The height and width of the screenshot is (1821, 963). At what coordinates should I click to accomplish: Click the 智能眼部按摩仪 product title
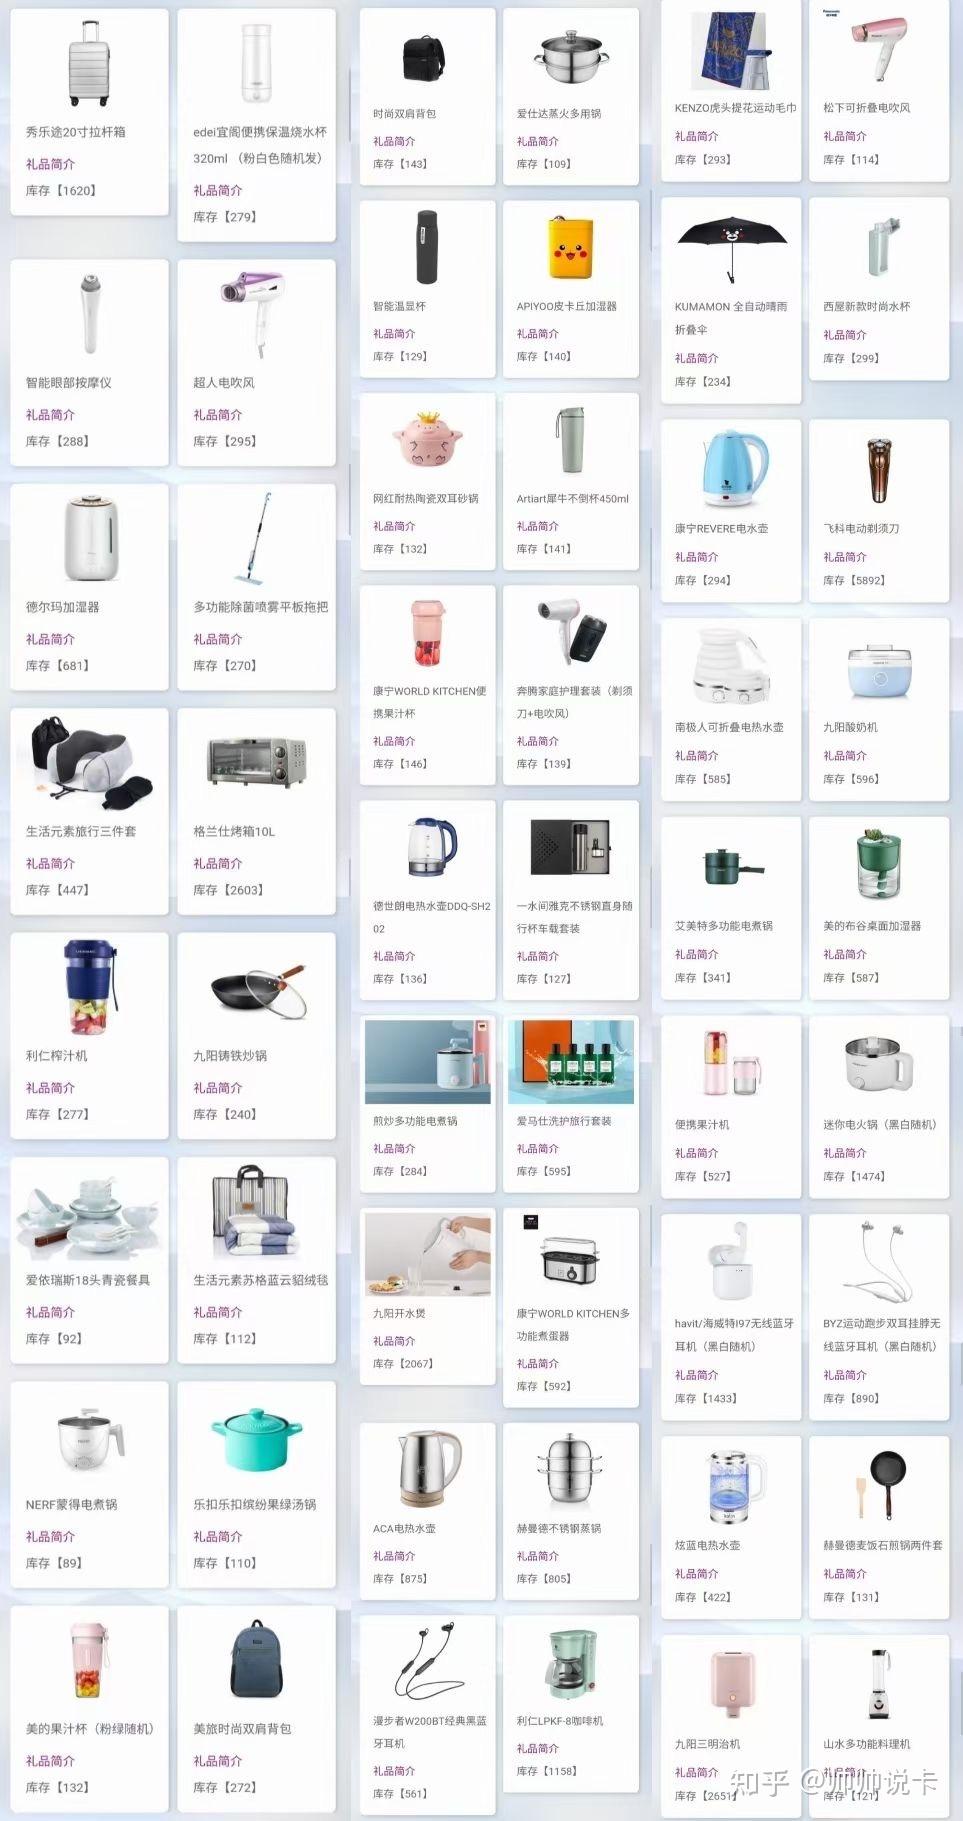69,382
